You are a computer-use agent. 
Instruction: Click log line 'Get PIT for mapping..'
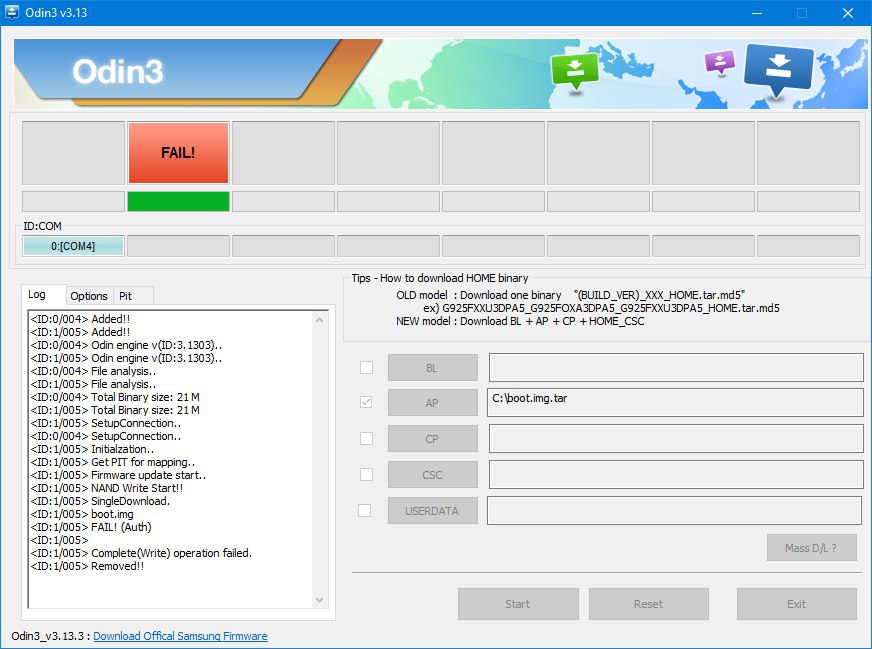(x=113, y=462)
